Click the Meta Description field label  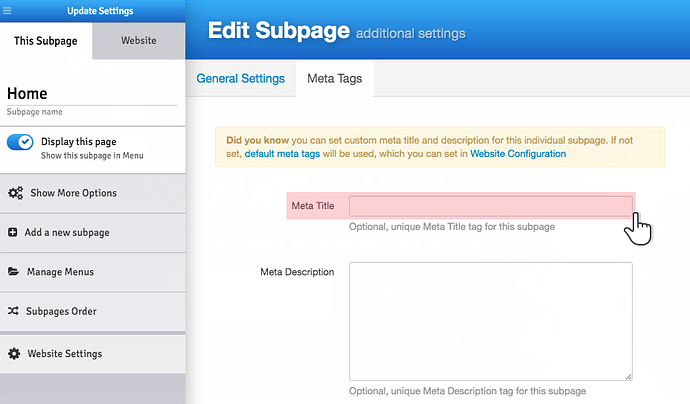(297, 271)
